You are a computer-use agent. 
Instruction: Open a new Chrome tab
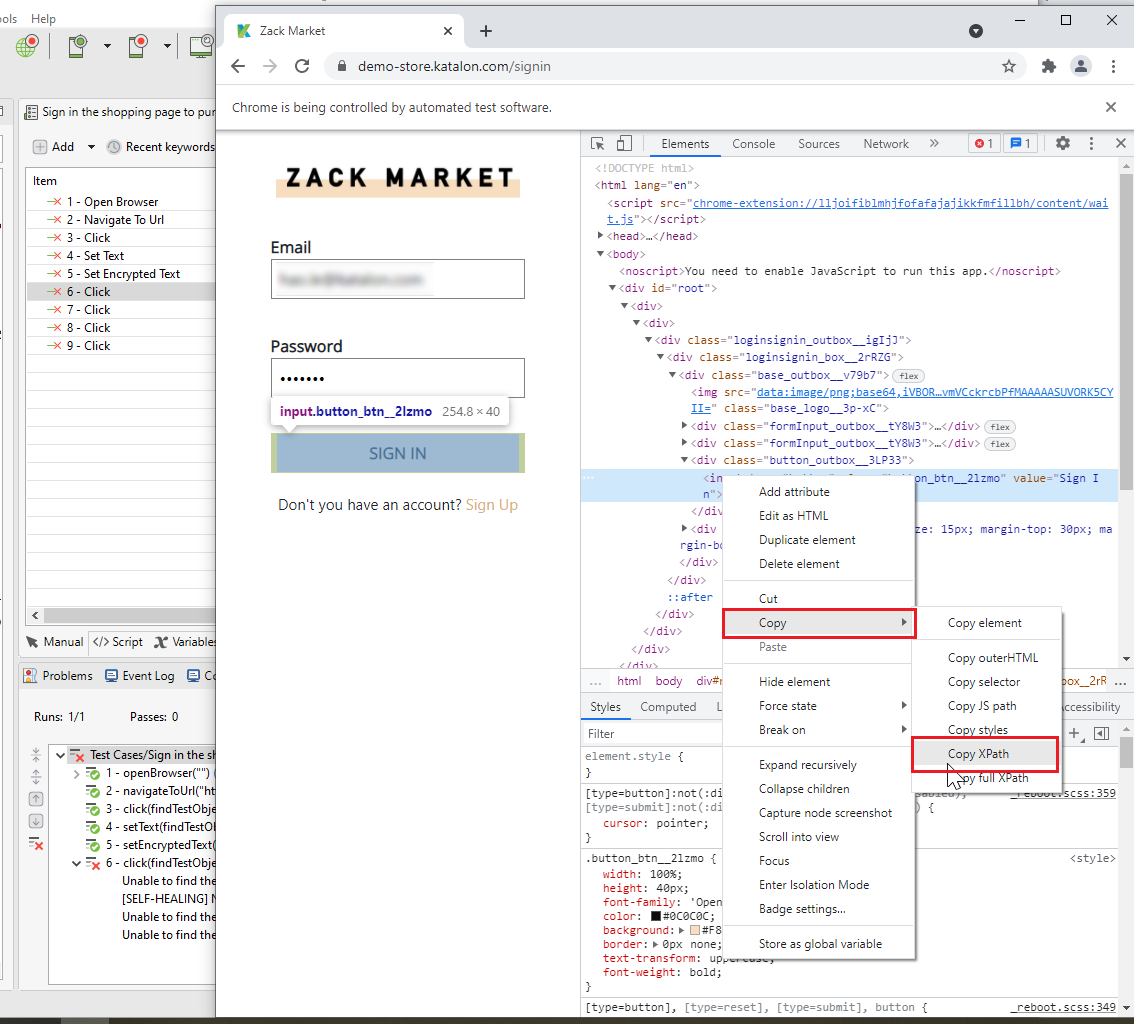(486, 31)
